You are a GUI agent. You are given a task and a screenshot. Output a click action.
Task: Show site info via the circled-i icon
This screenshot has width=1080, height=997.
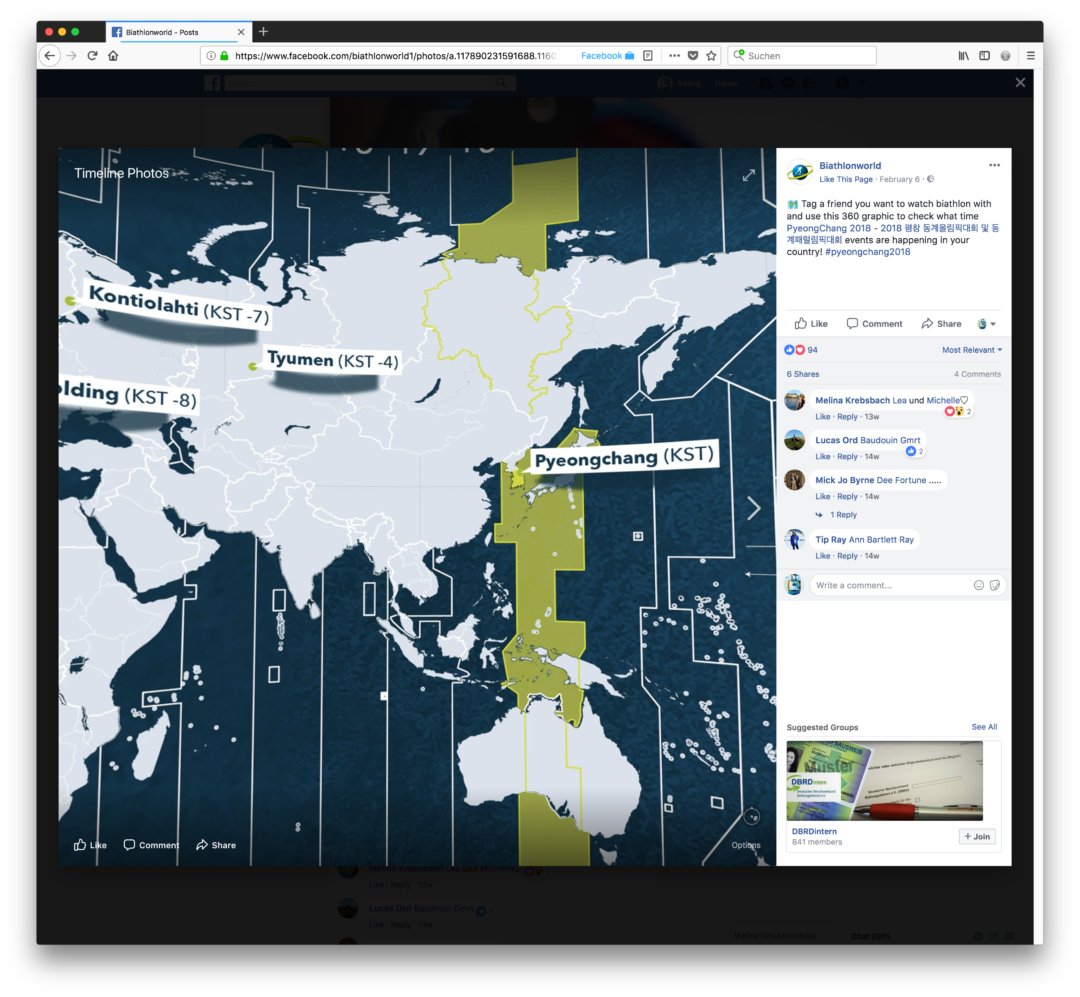[x=211, y=56]
